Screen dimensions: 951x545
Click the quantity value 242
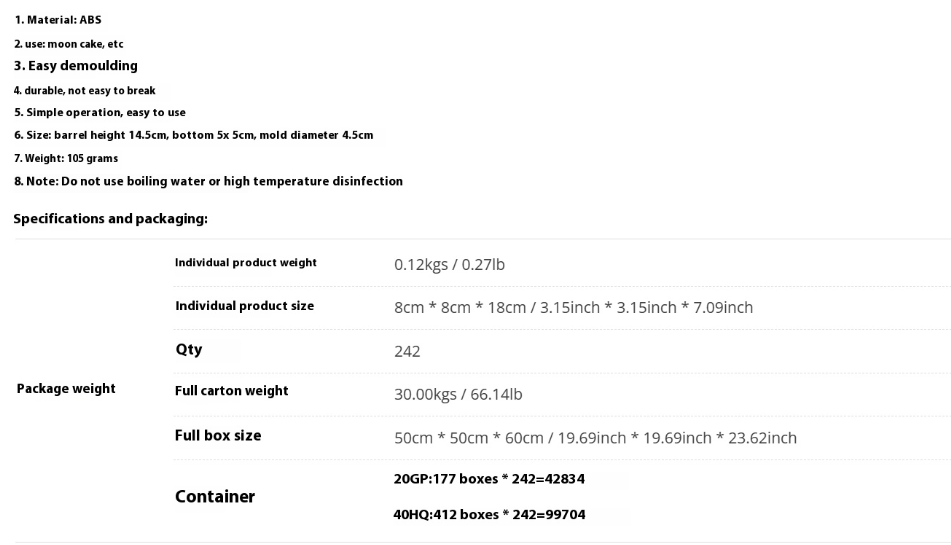[x=407, y=352]
